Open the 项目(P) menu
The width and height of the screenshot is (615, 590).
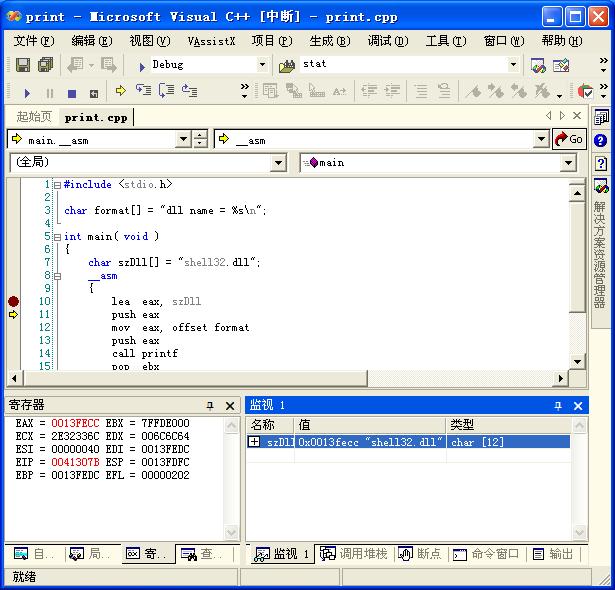[272, 41]
